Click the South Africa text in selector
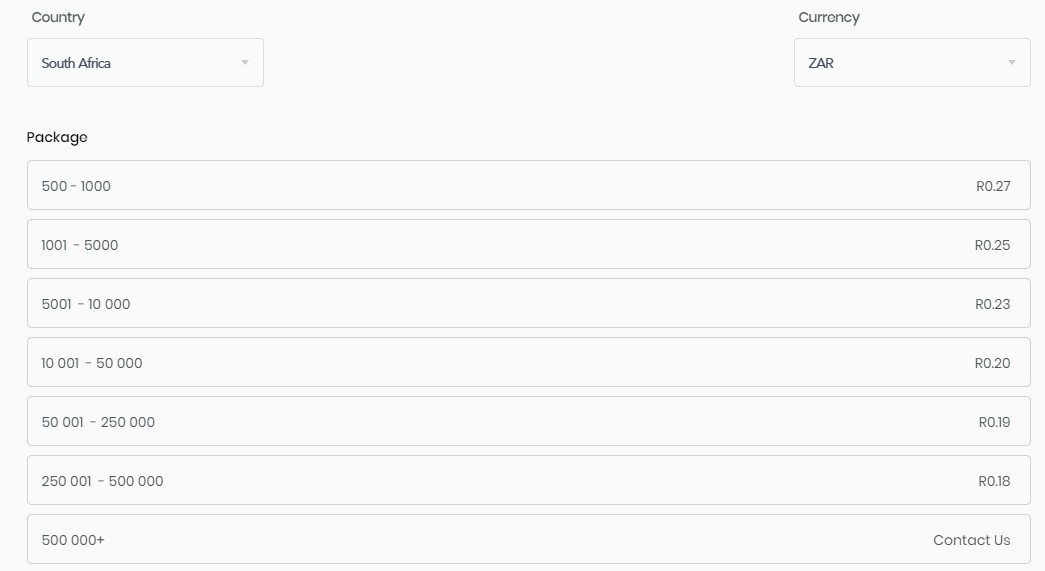The height and width of the screenshot is (571, 1045). [76, 63]
